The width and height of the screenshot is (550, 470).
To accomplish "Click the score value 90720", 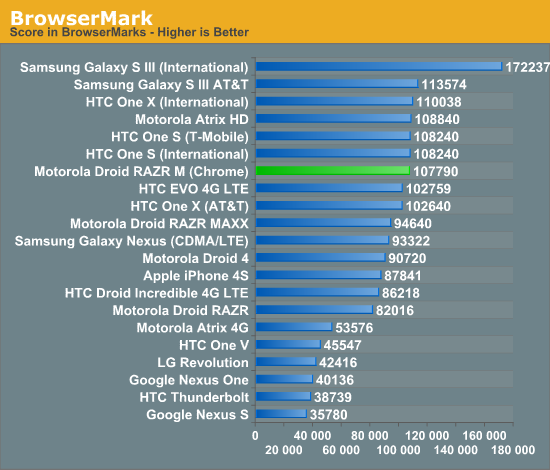I will pos(407,258).
